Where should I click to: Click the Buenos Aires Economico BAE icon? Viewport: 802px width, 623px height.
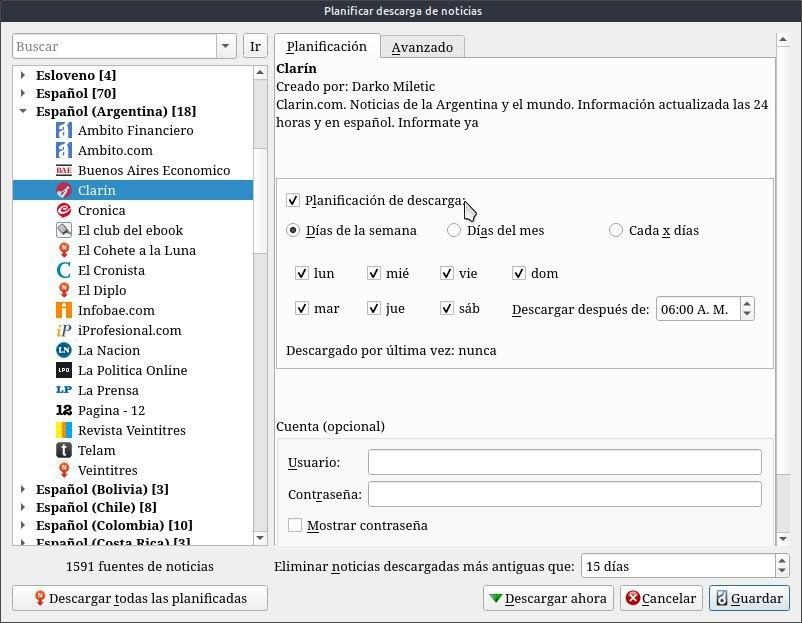63,170
